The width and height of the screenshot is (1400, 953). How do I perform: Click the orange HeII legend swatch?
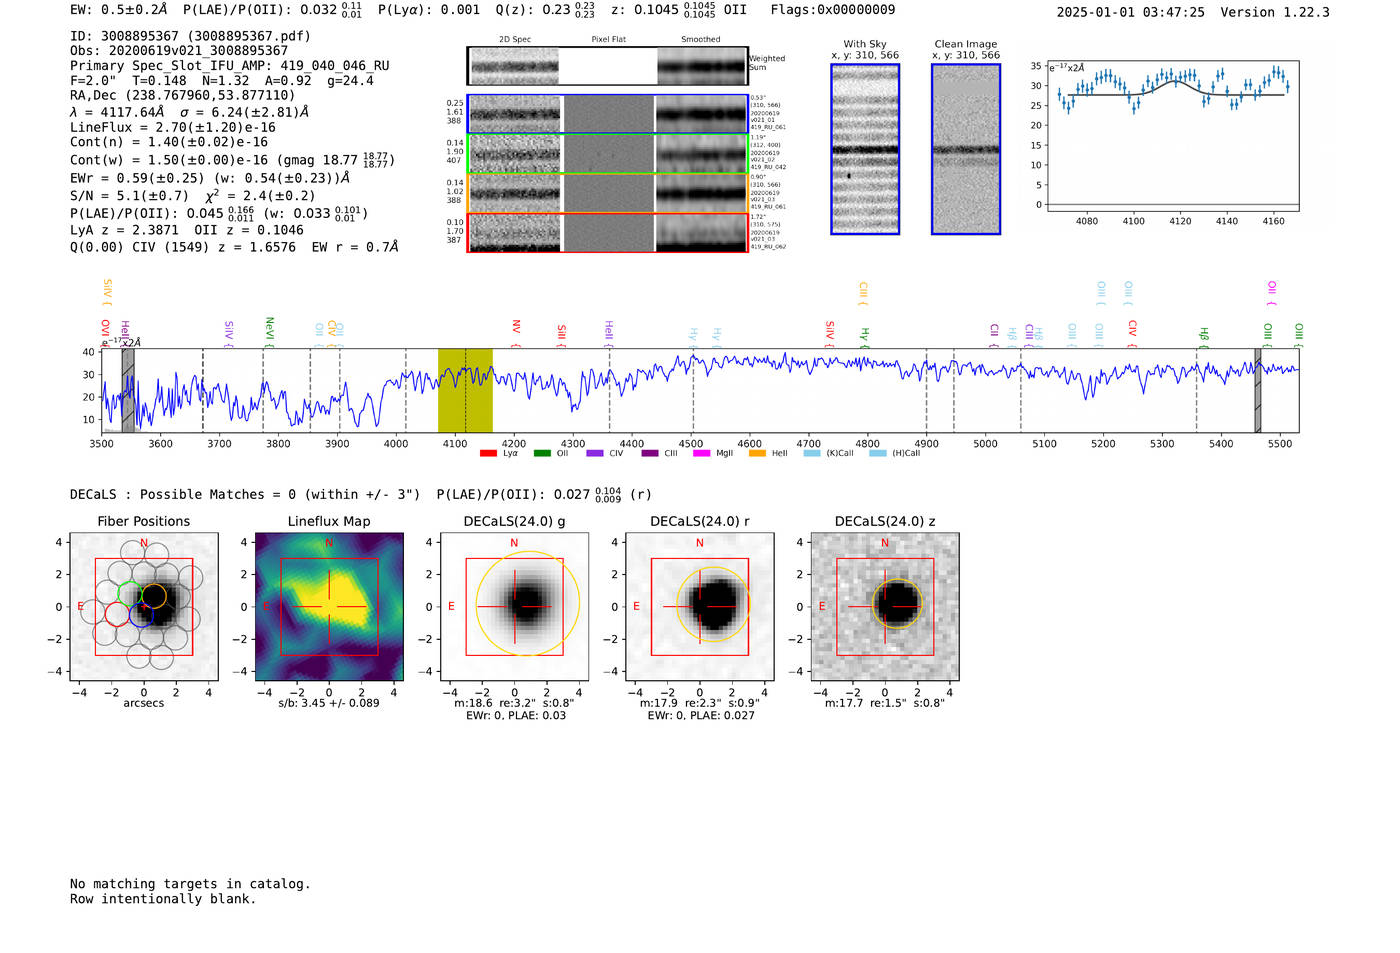pos(757,453)
